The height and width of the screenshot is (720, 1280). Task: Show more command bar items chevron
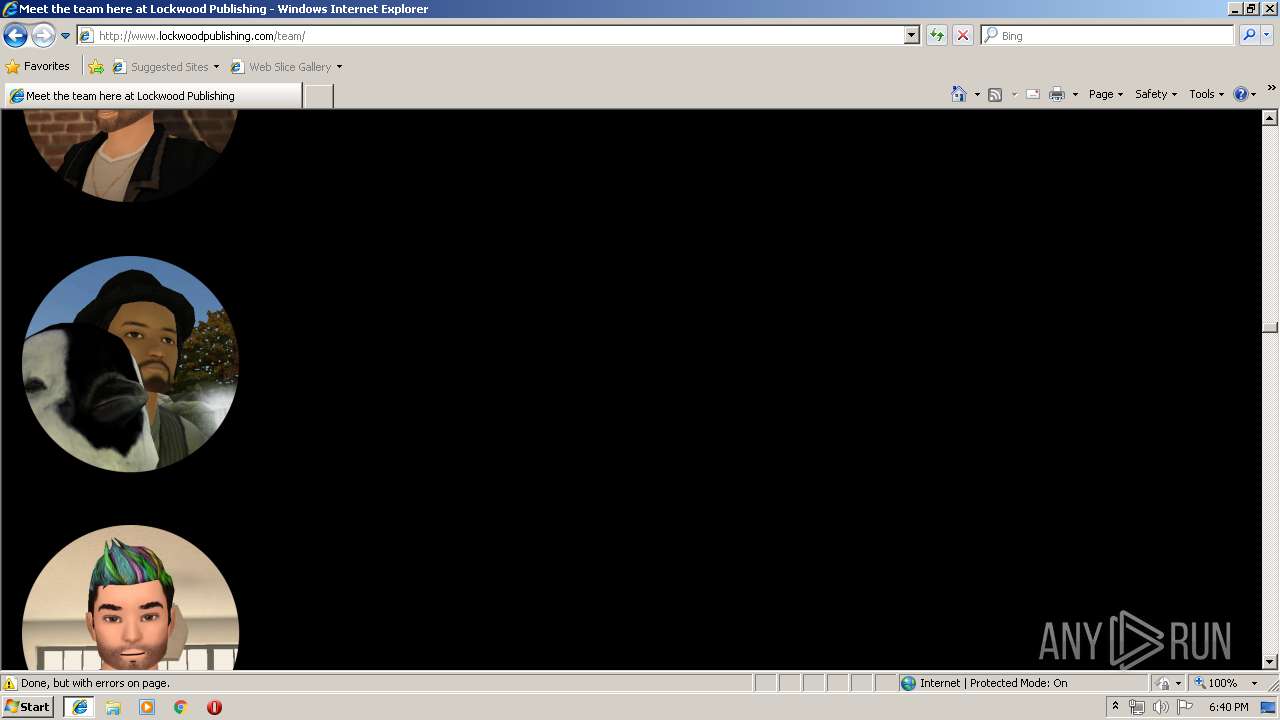pyautogui.click(x=1271, y=88)
